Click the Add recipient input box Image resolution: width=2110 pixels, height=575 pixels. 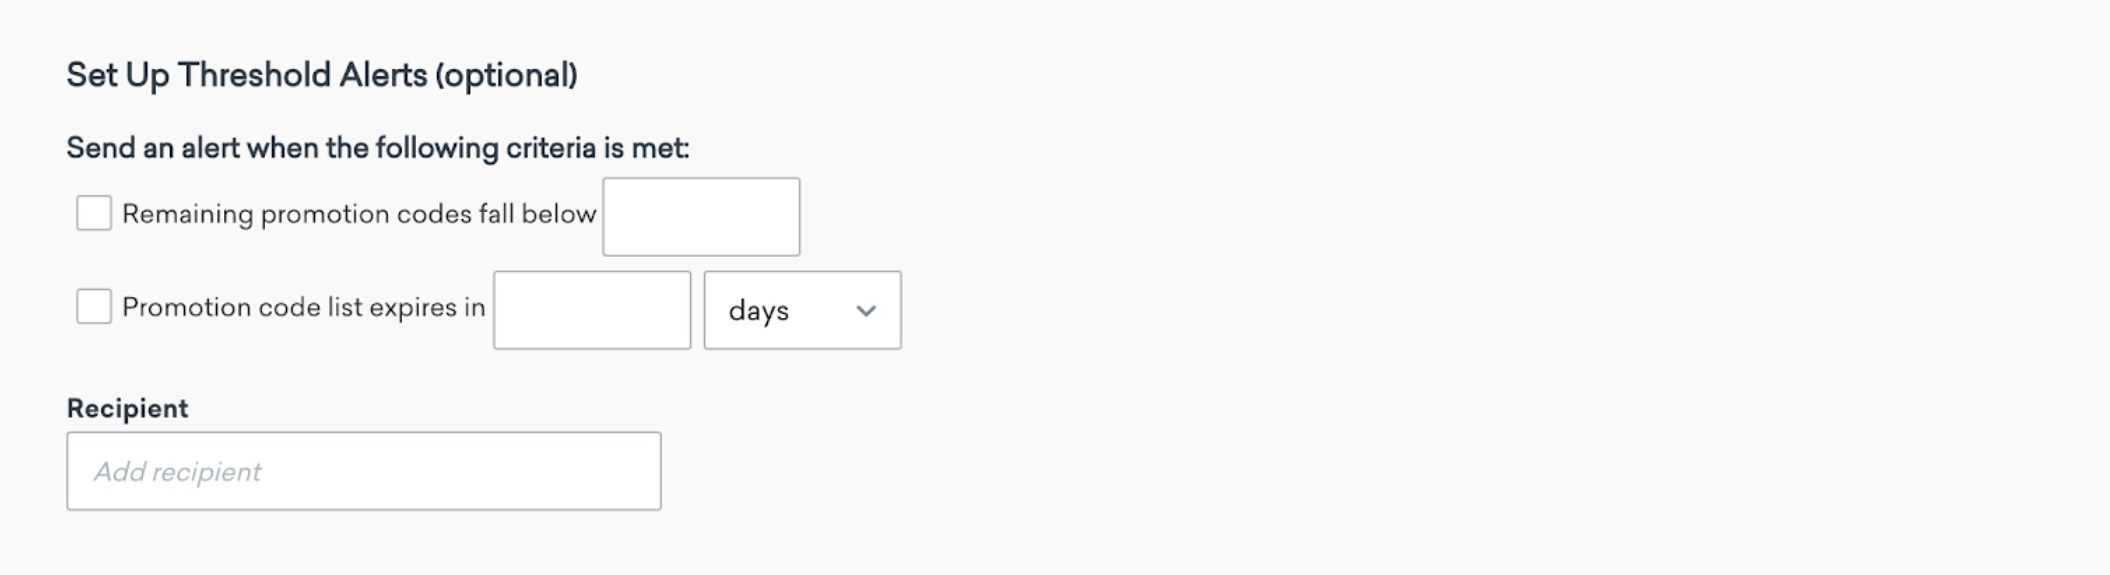tap(364, 471)
